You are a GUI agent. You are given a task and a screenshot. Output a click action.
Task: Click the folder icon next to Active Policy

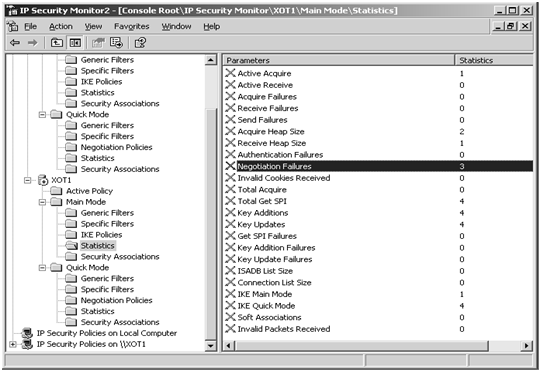(x=56, y=191)
